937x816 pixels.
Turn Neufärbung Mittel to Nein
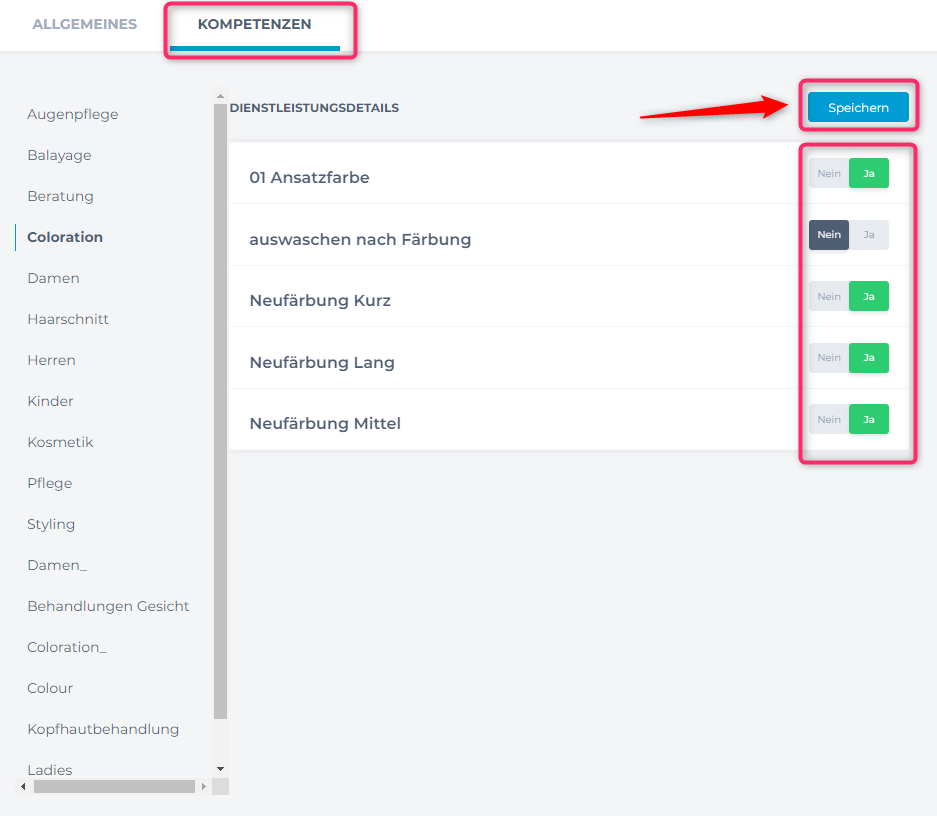pyautogui.click(x=829, y=420)
